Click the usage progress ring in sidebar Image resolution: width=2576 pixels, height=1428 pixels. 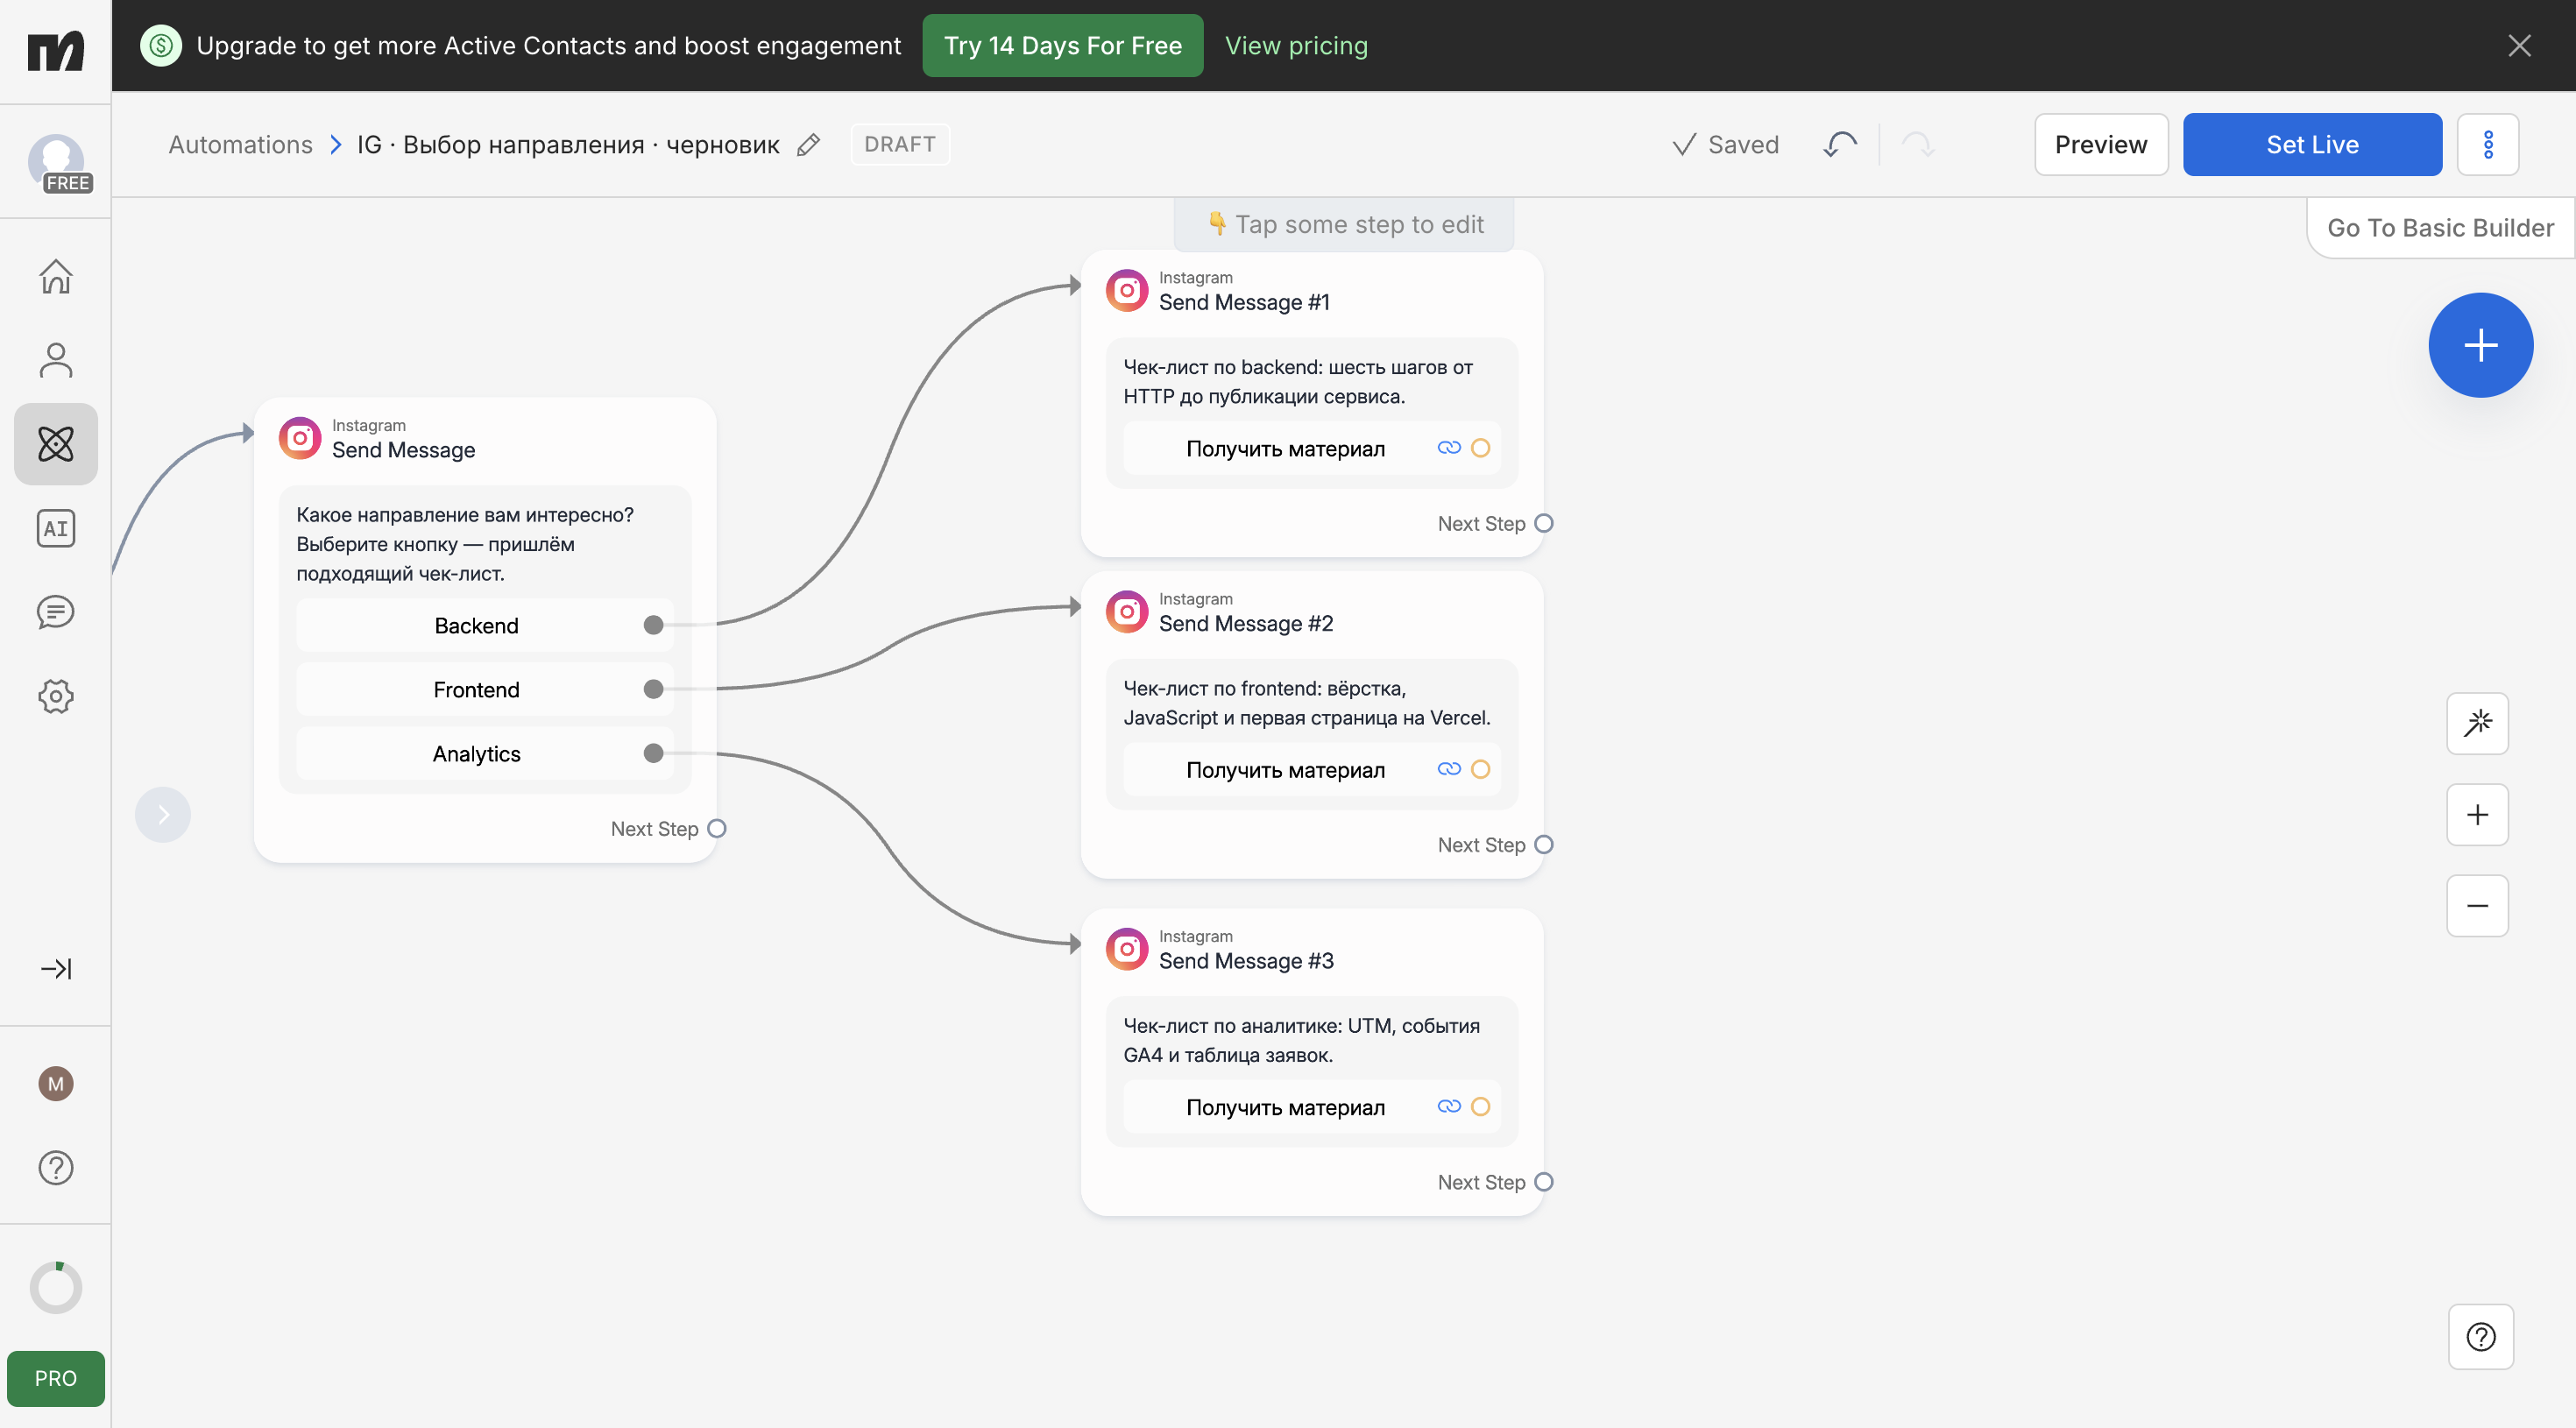56,1287
